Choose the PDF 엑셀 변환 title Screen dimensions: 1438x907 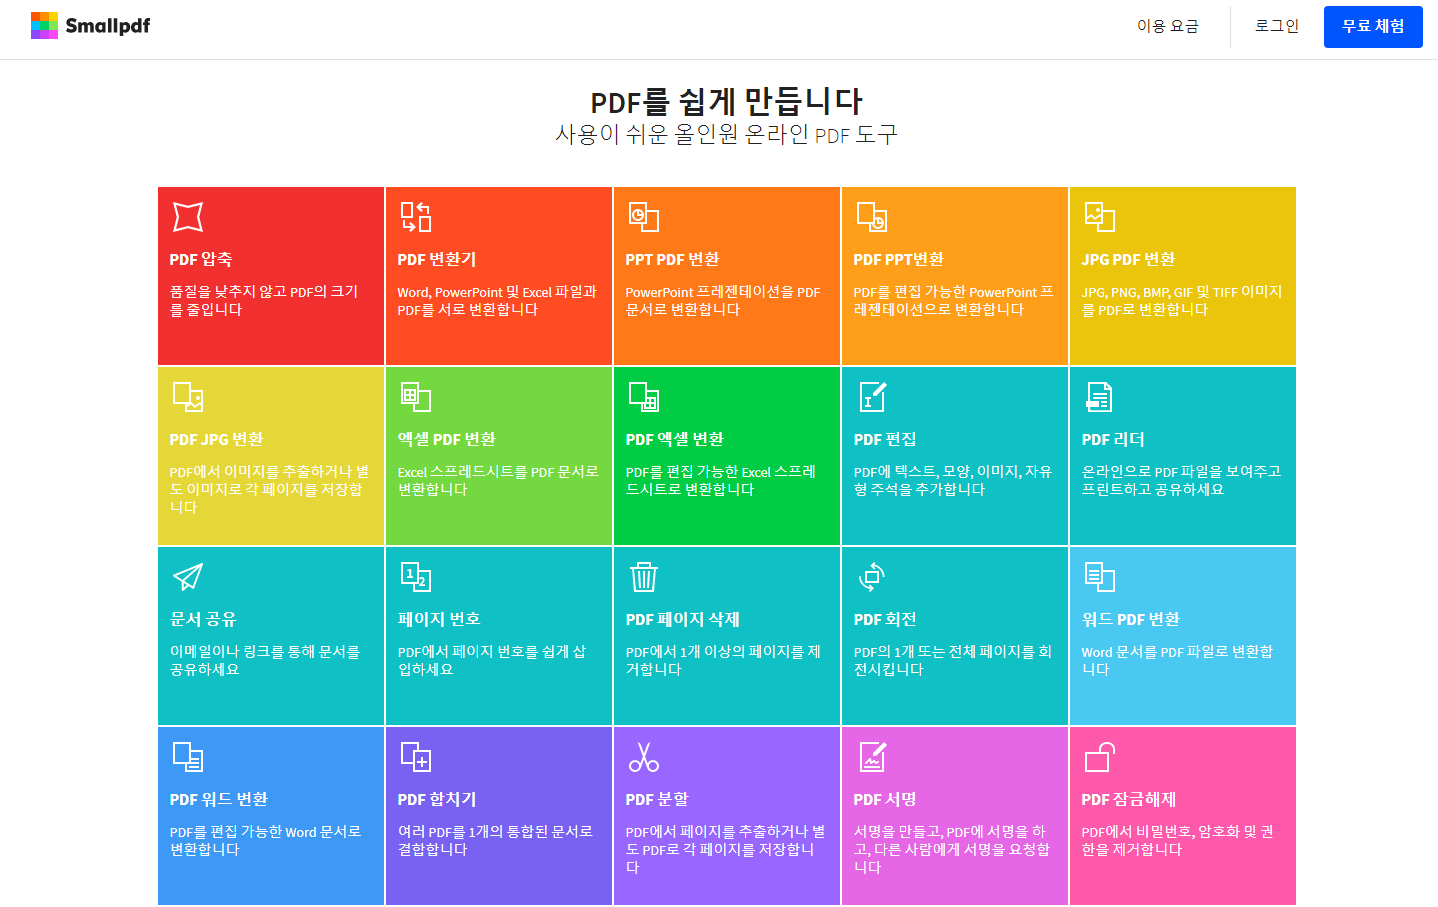tap(675, 440)
